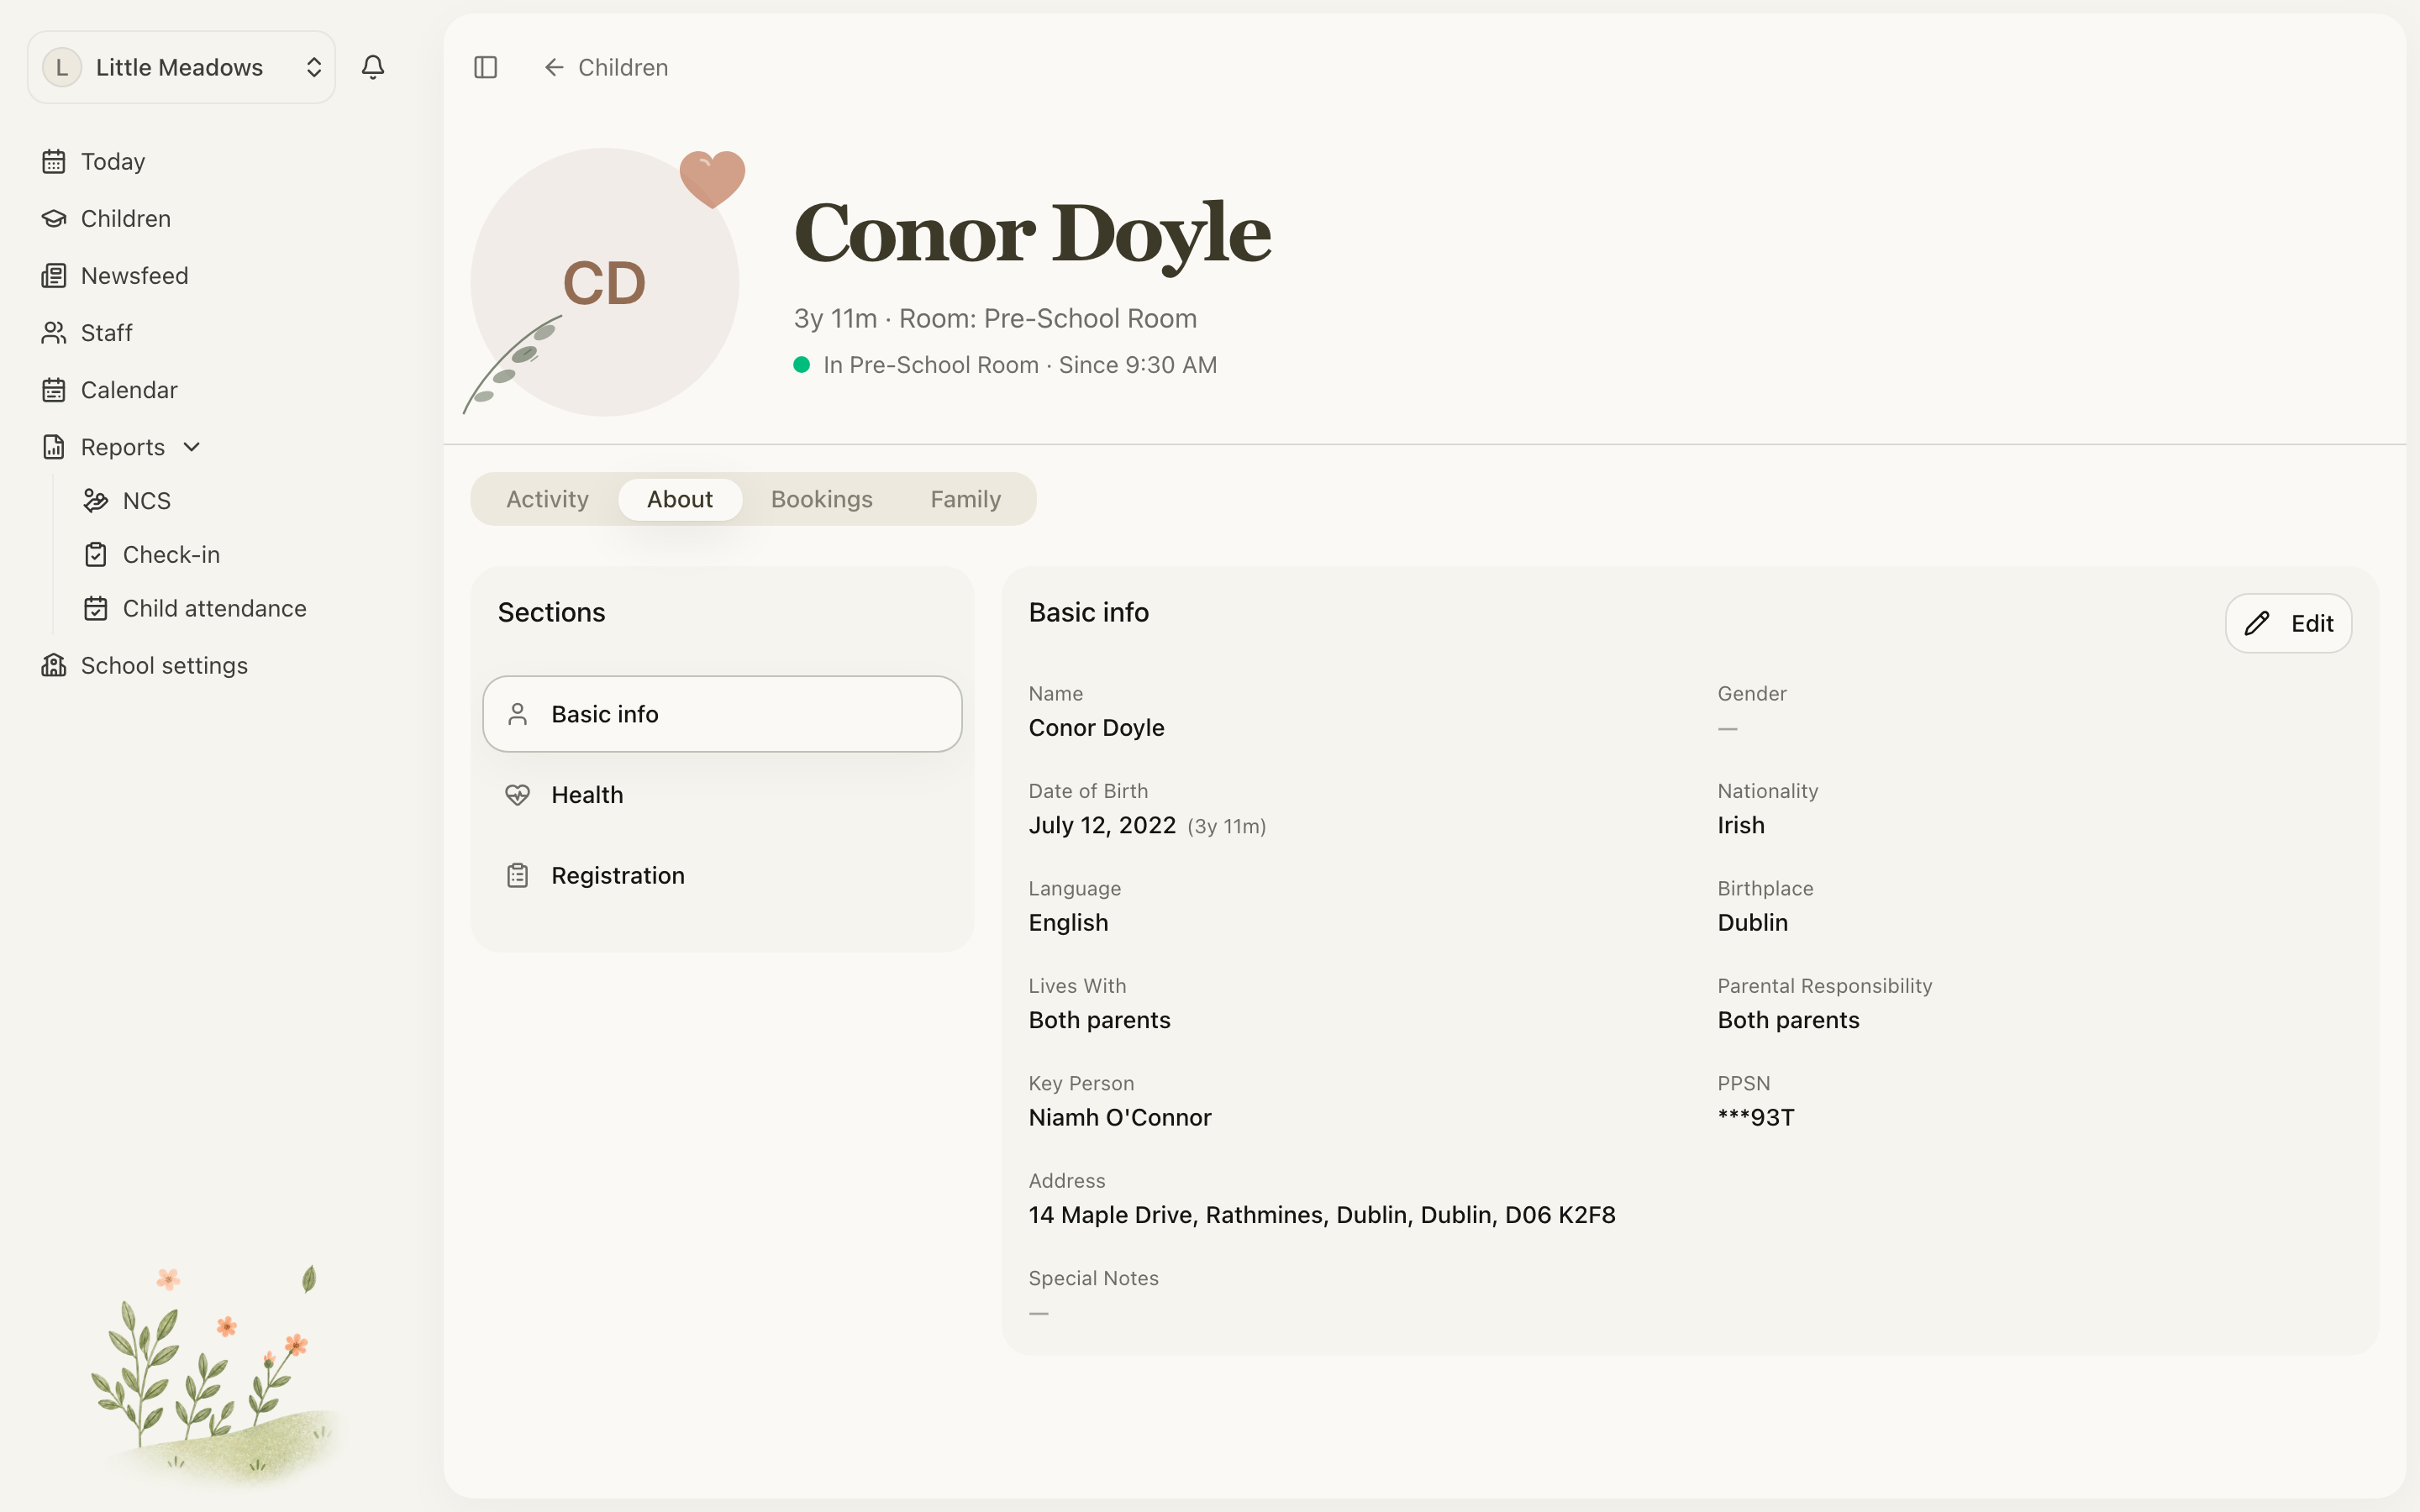Collapse the Reports submenu chevron
2420x1512 pixels.
pos(192,447)
